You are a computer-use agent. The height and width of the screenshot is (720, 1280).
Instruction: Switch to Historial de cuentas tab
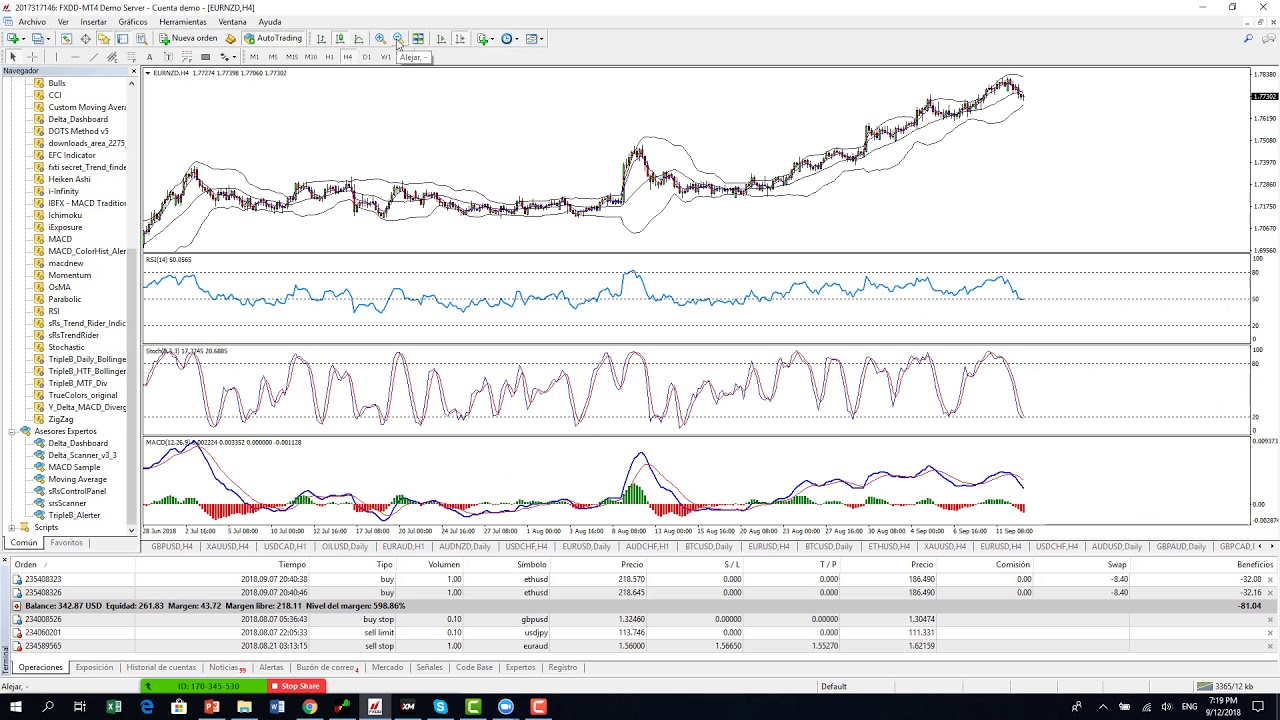tap(161, 667)
